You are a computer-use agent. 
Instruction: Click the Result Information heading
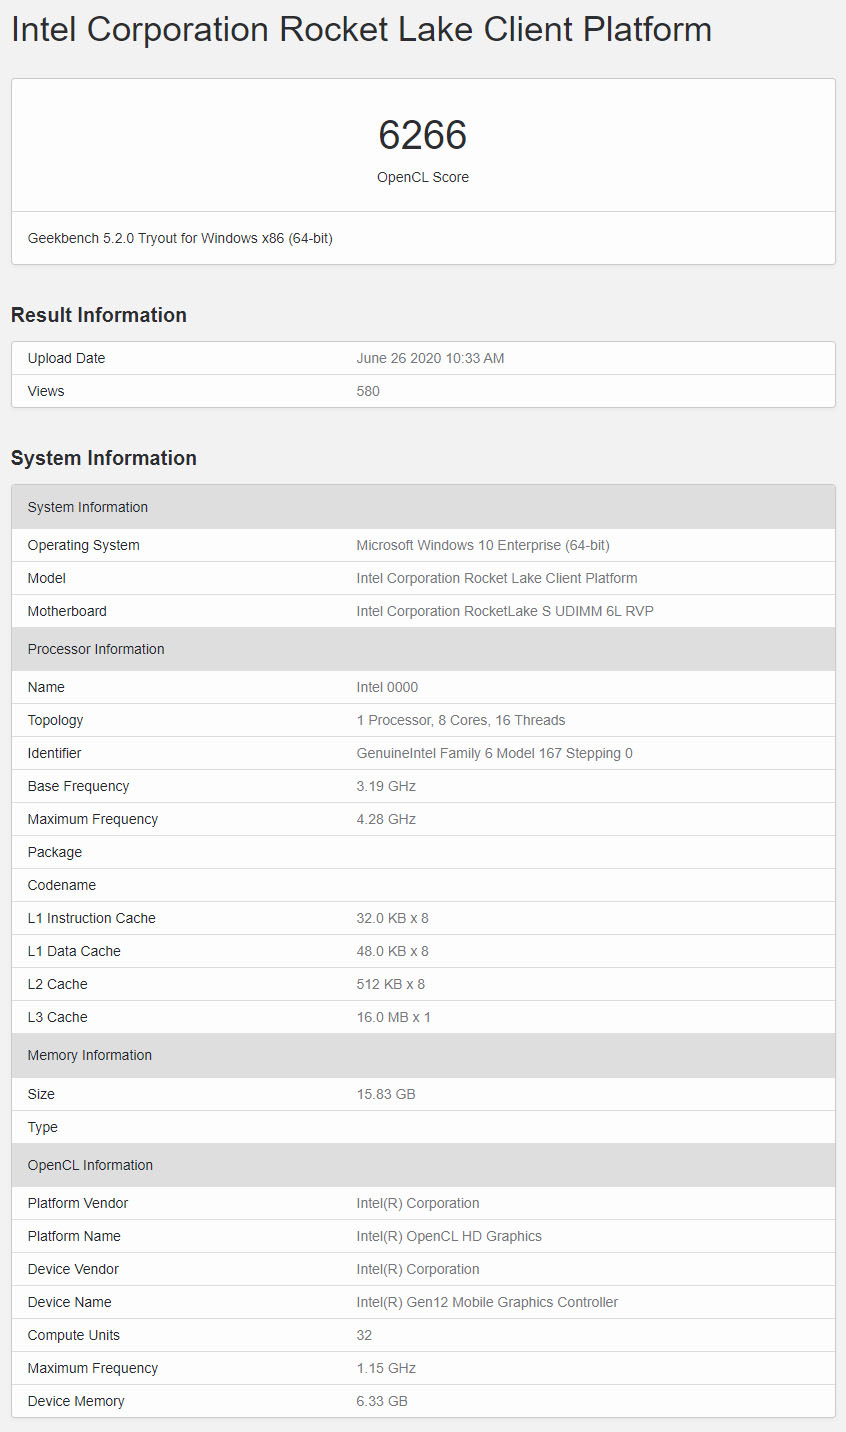pyautogui.click(x=99, y=315)
